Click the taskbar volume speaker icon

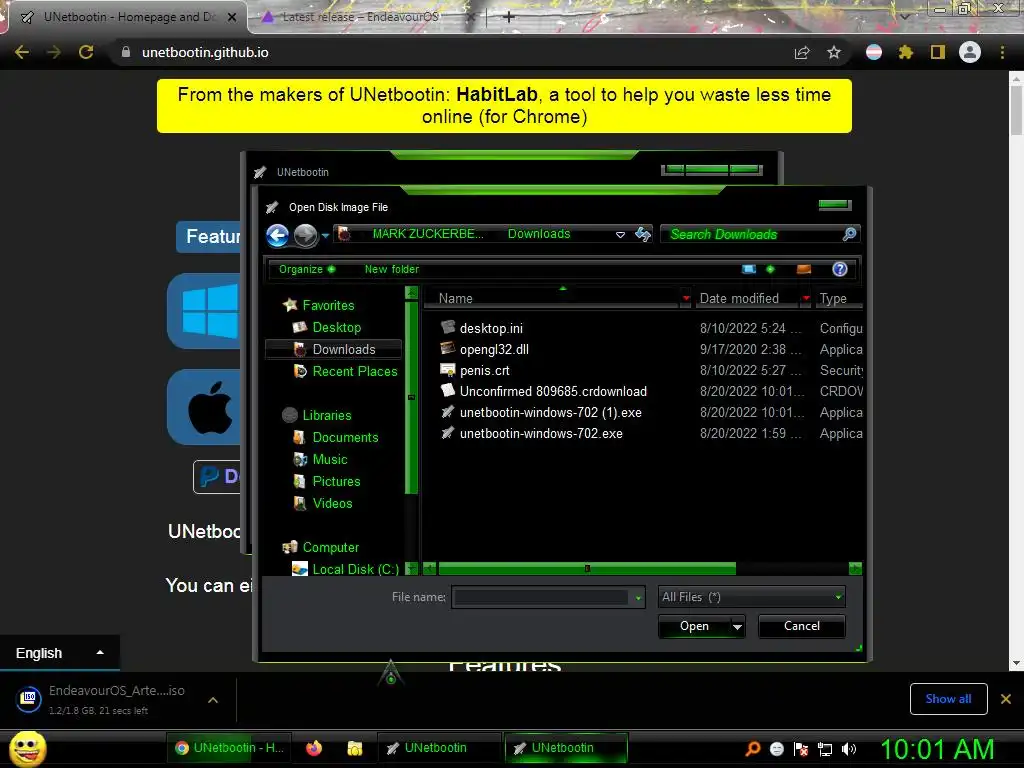[x=849, y=748]
